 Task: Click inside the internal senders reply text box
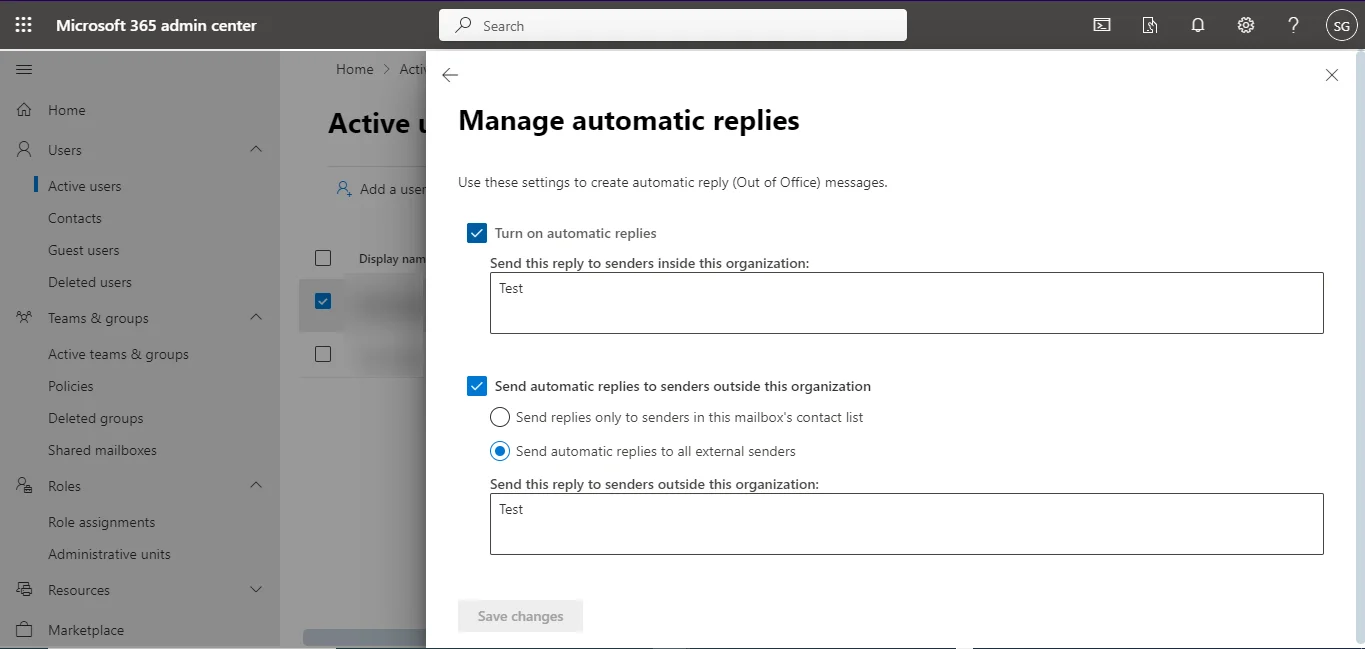click(907, 303)
